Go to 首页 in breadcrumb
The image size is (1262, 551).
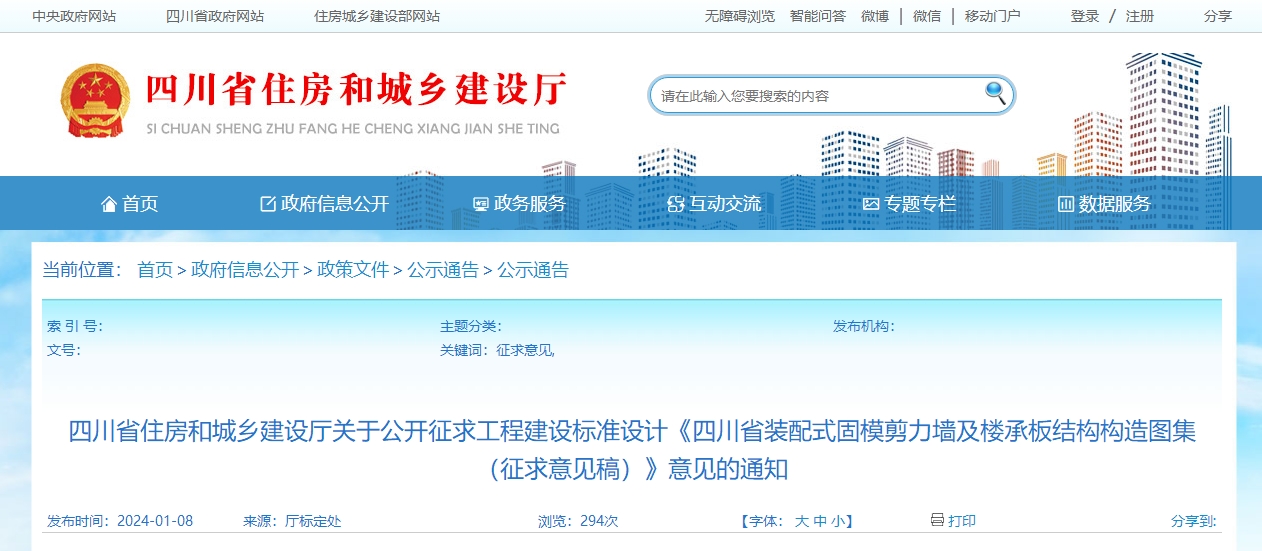pos(155,270)
